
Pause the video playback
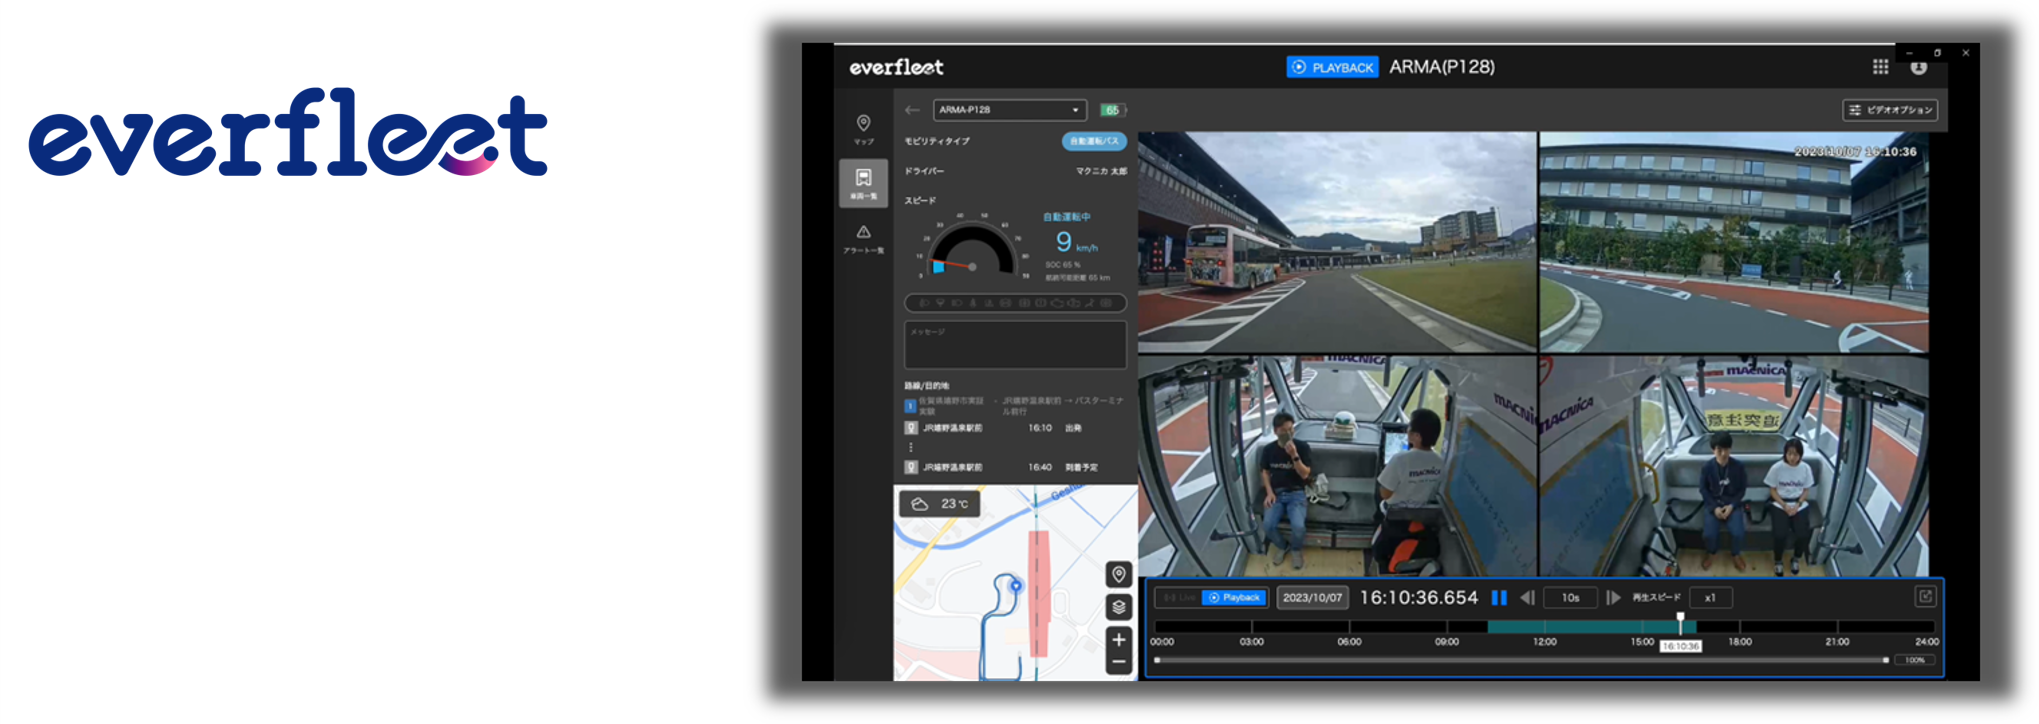tap(1499, 598)
